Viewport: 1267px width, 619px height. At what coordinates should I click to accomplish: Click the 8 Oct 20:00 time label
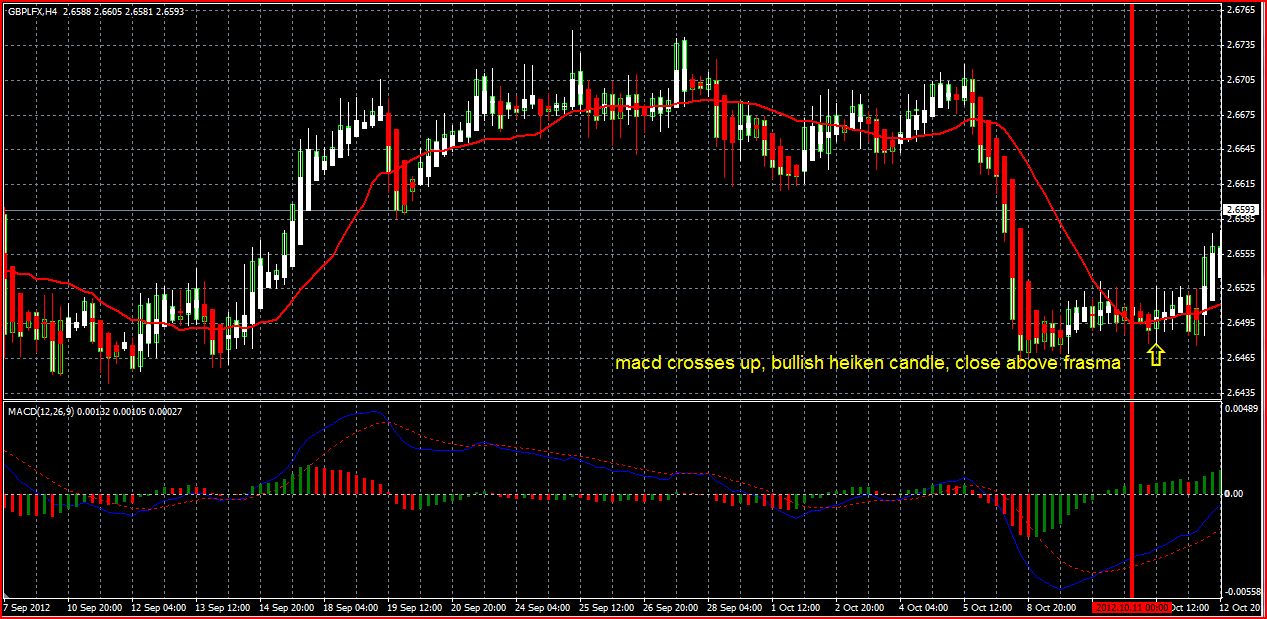1054,607
